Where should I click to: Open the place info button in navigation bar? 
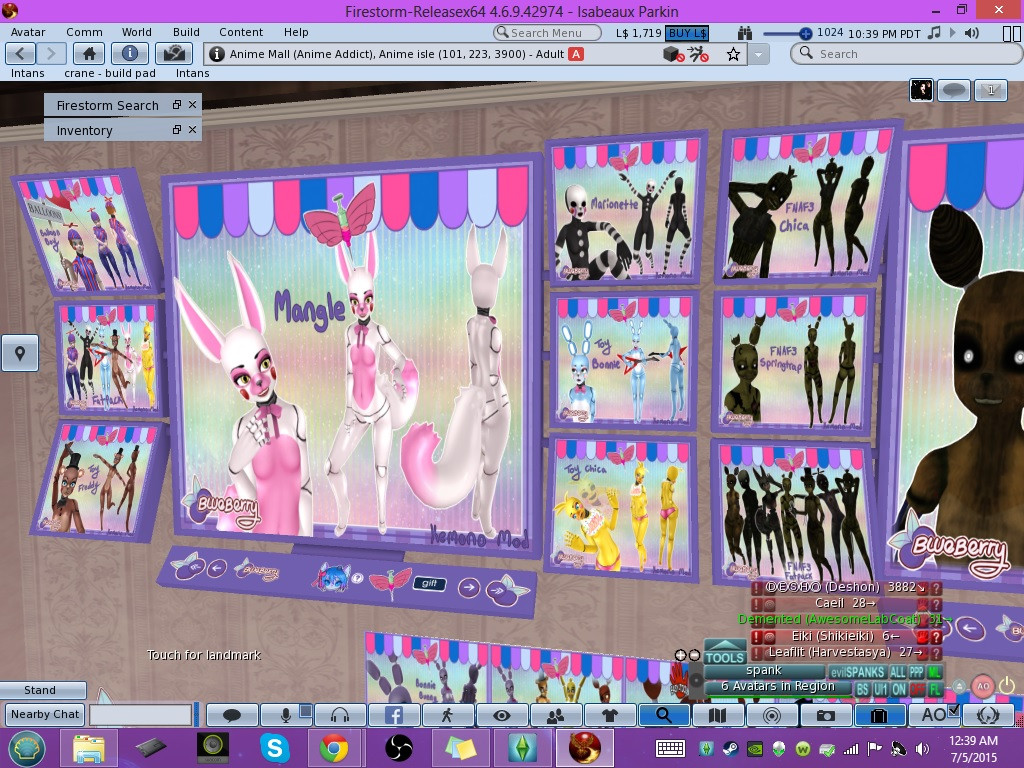click(130, 54)
